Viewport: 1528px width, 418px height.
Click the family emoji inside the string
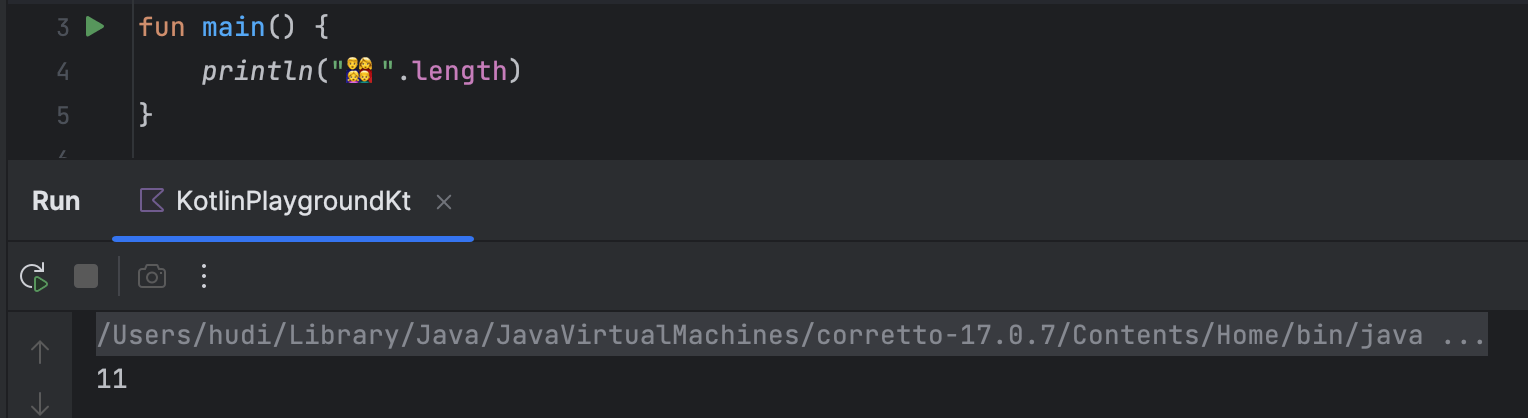coord(359,71)
